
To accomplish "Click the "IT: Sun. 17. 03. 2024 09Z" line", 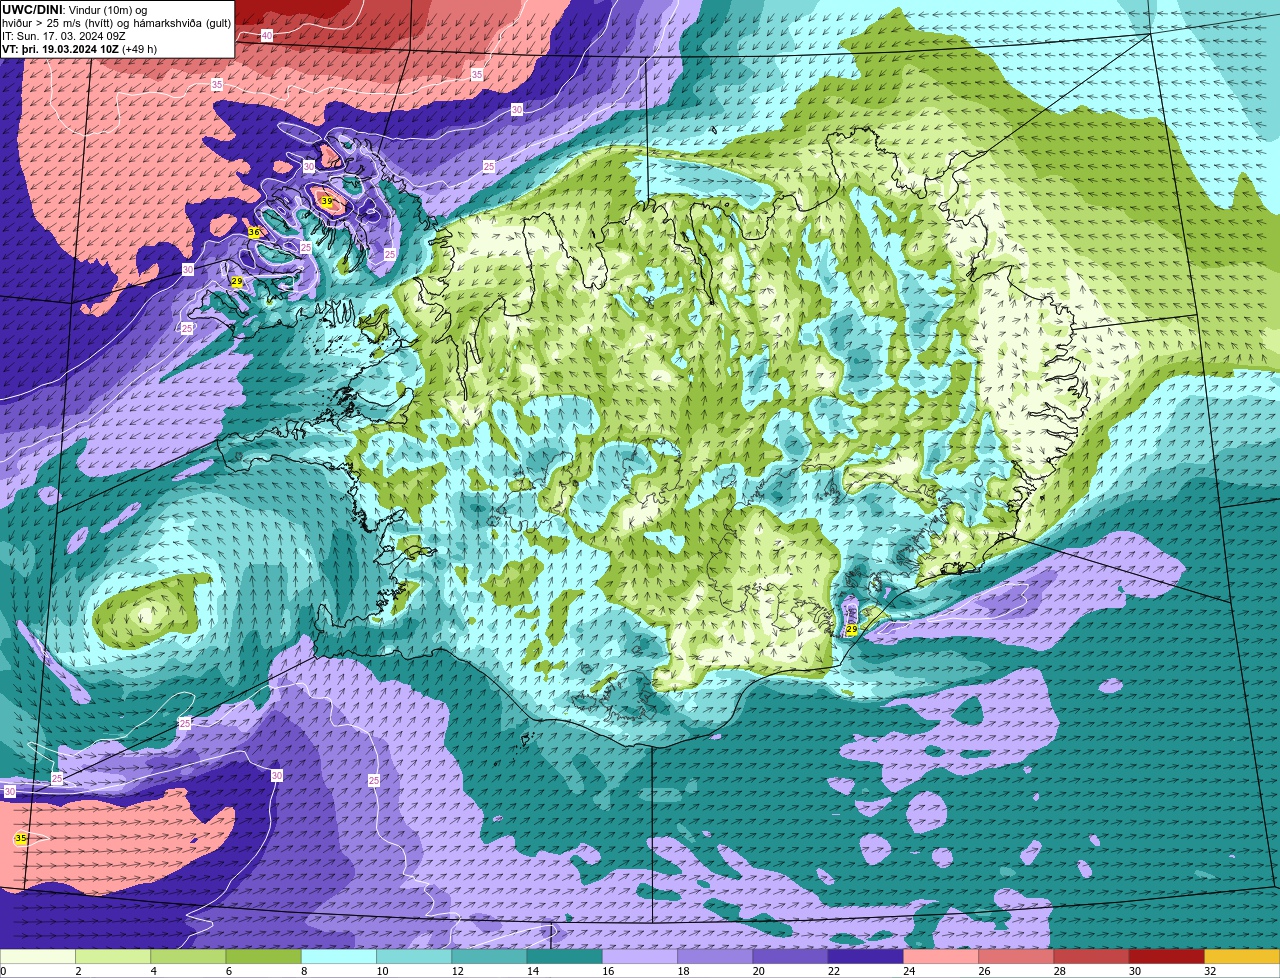I will point(63,36).
